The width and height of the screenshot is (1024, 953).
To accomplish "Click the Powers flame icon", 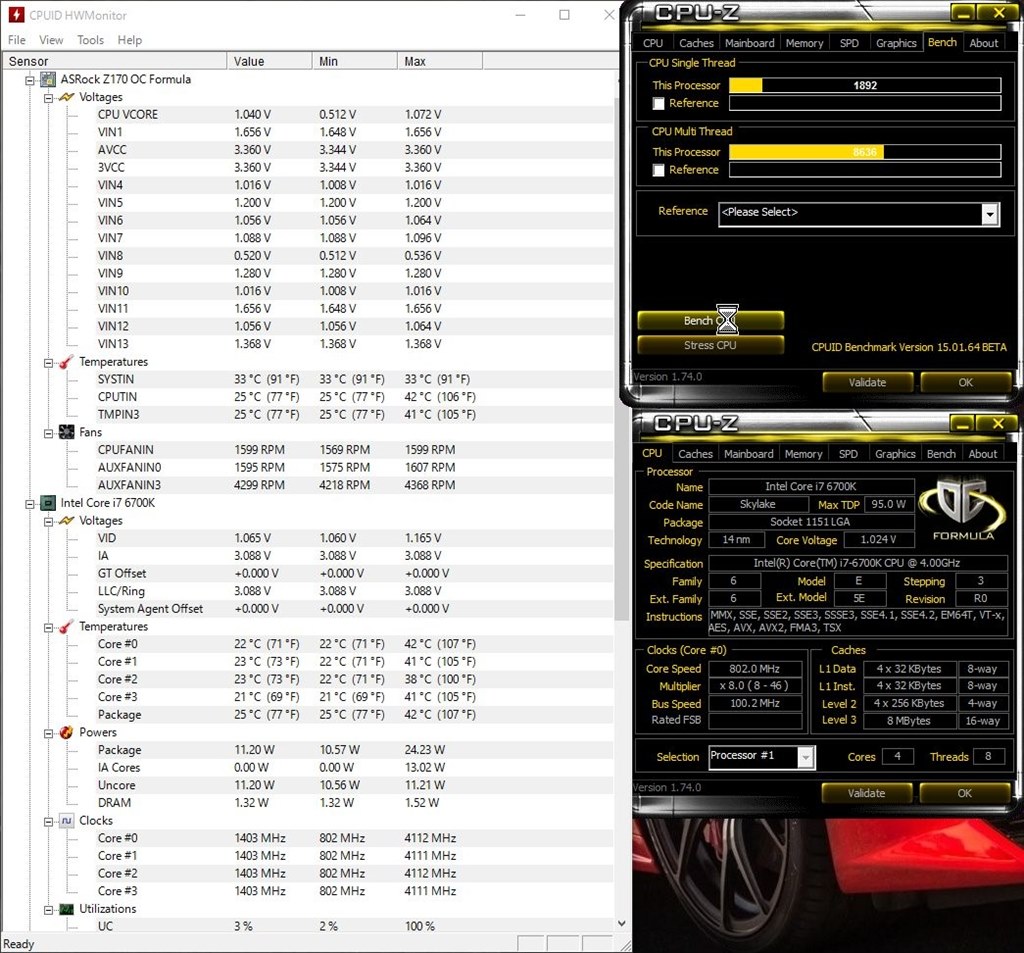I will coord(66,732).
